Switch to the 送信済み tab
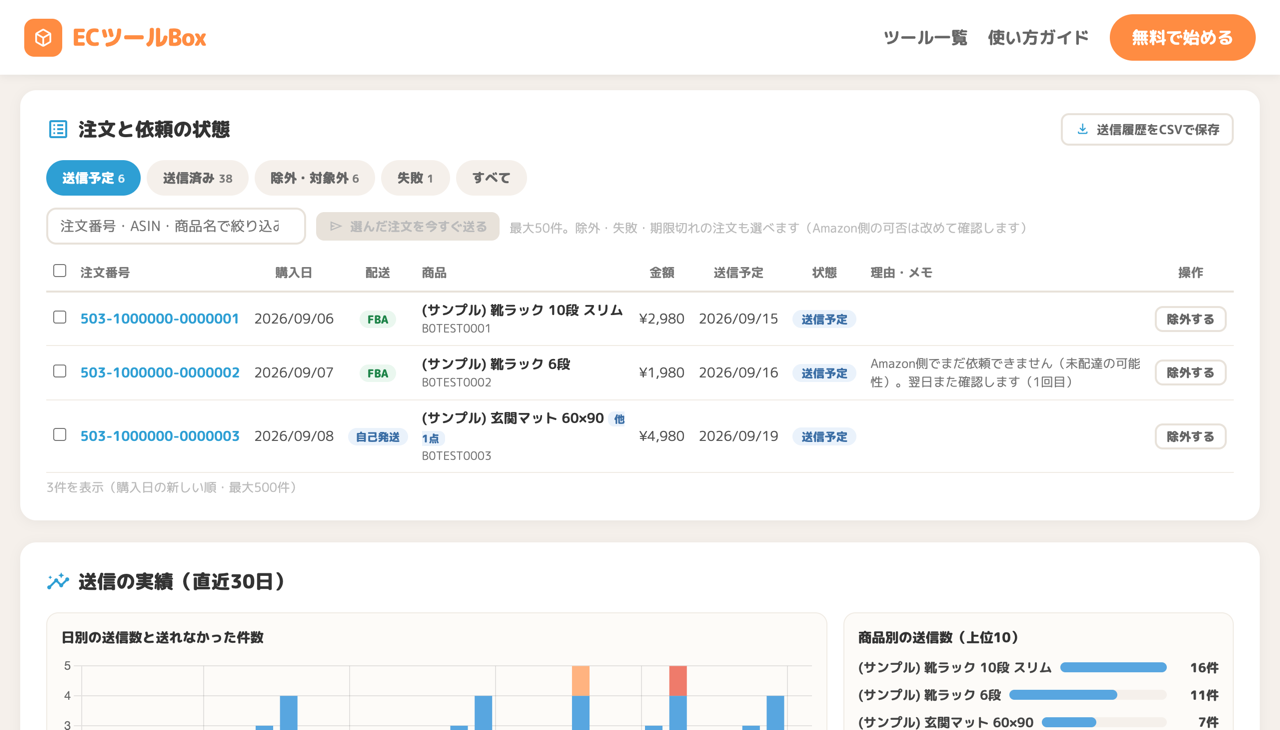Screen dimensions: 1280x730 [198, 178]
